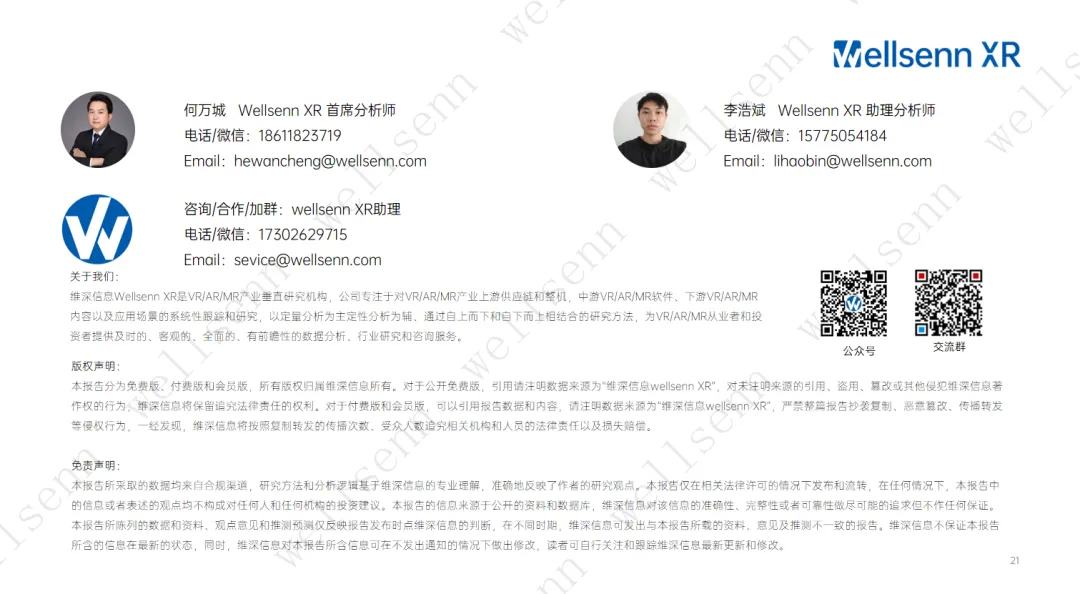1080x594 pixels.
Task: Click the Wellsenn XR logo at top right
Action: pos(926,54)
